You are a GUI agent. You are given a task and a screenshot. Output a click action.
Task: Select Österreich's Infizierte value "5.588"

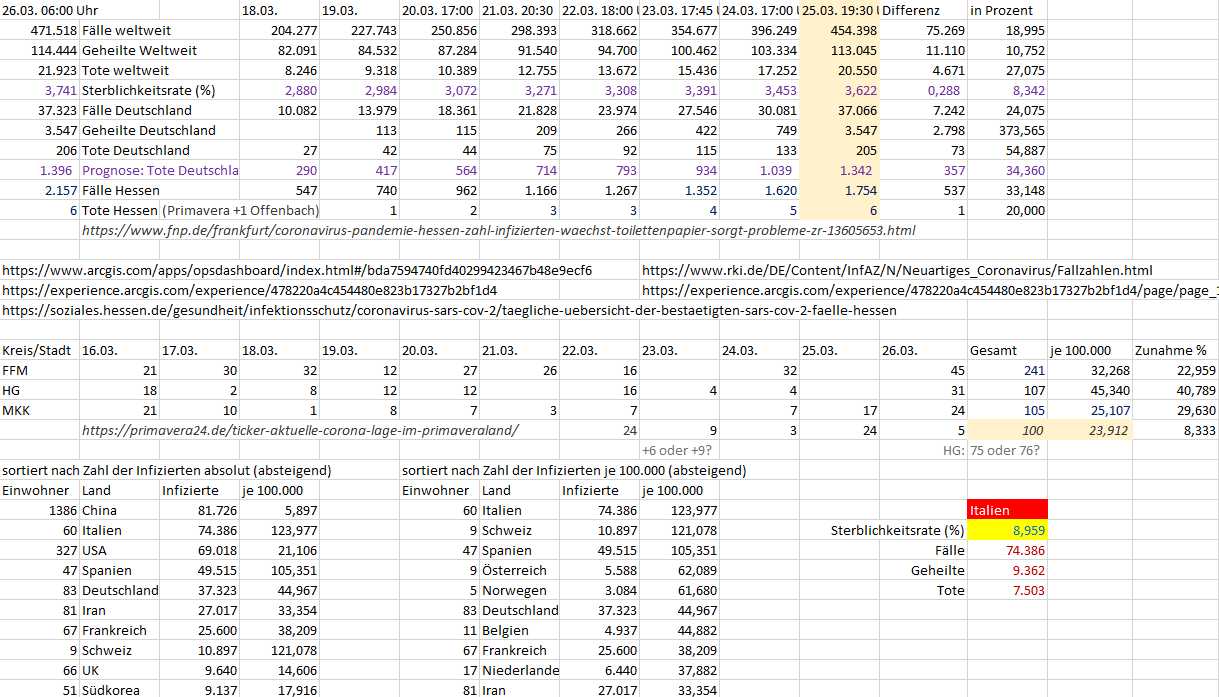click(x=622, y=570)
